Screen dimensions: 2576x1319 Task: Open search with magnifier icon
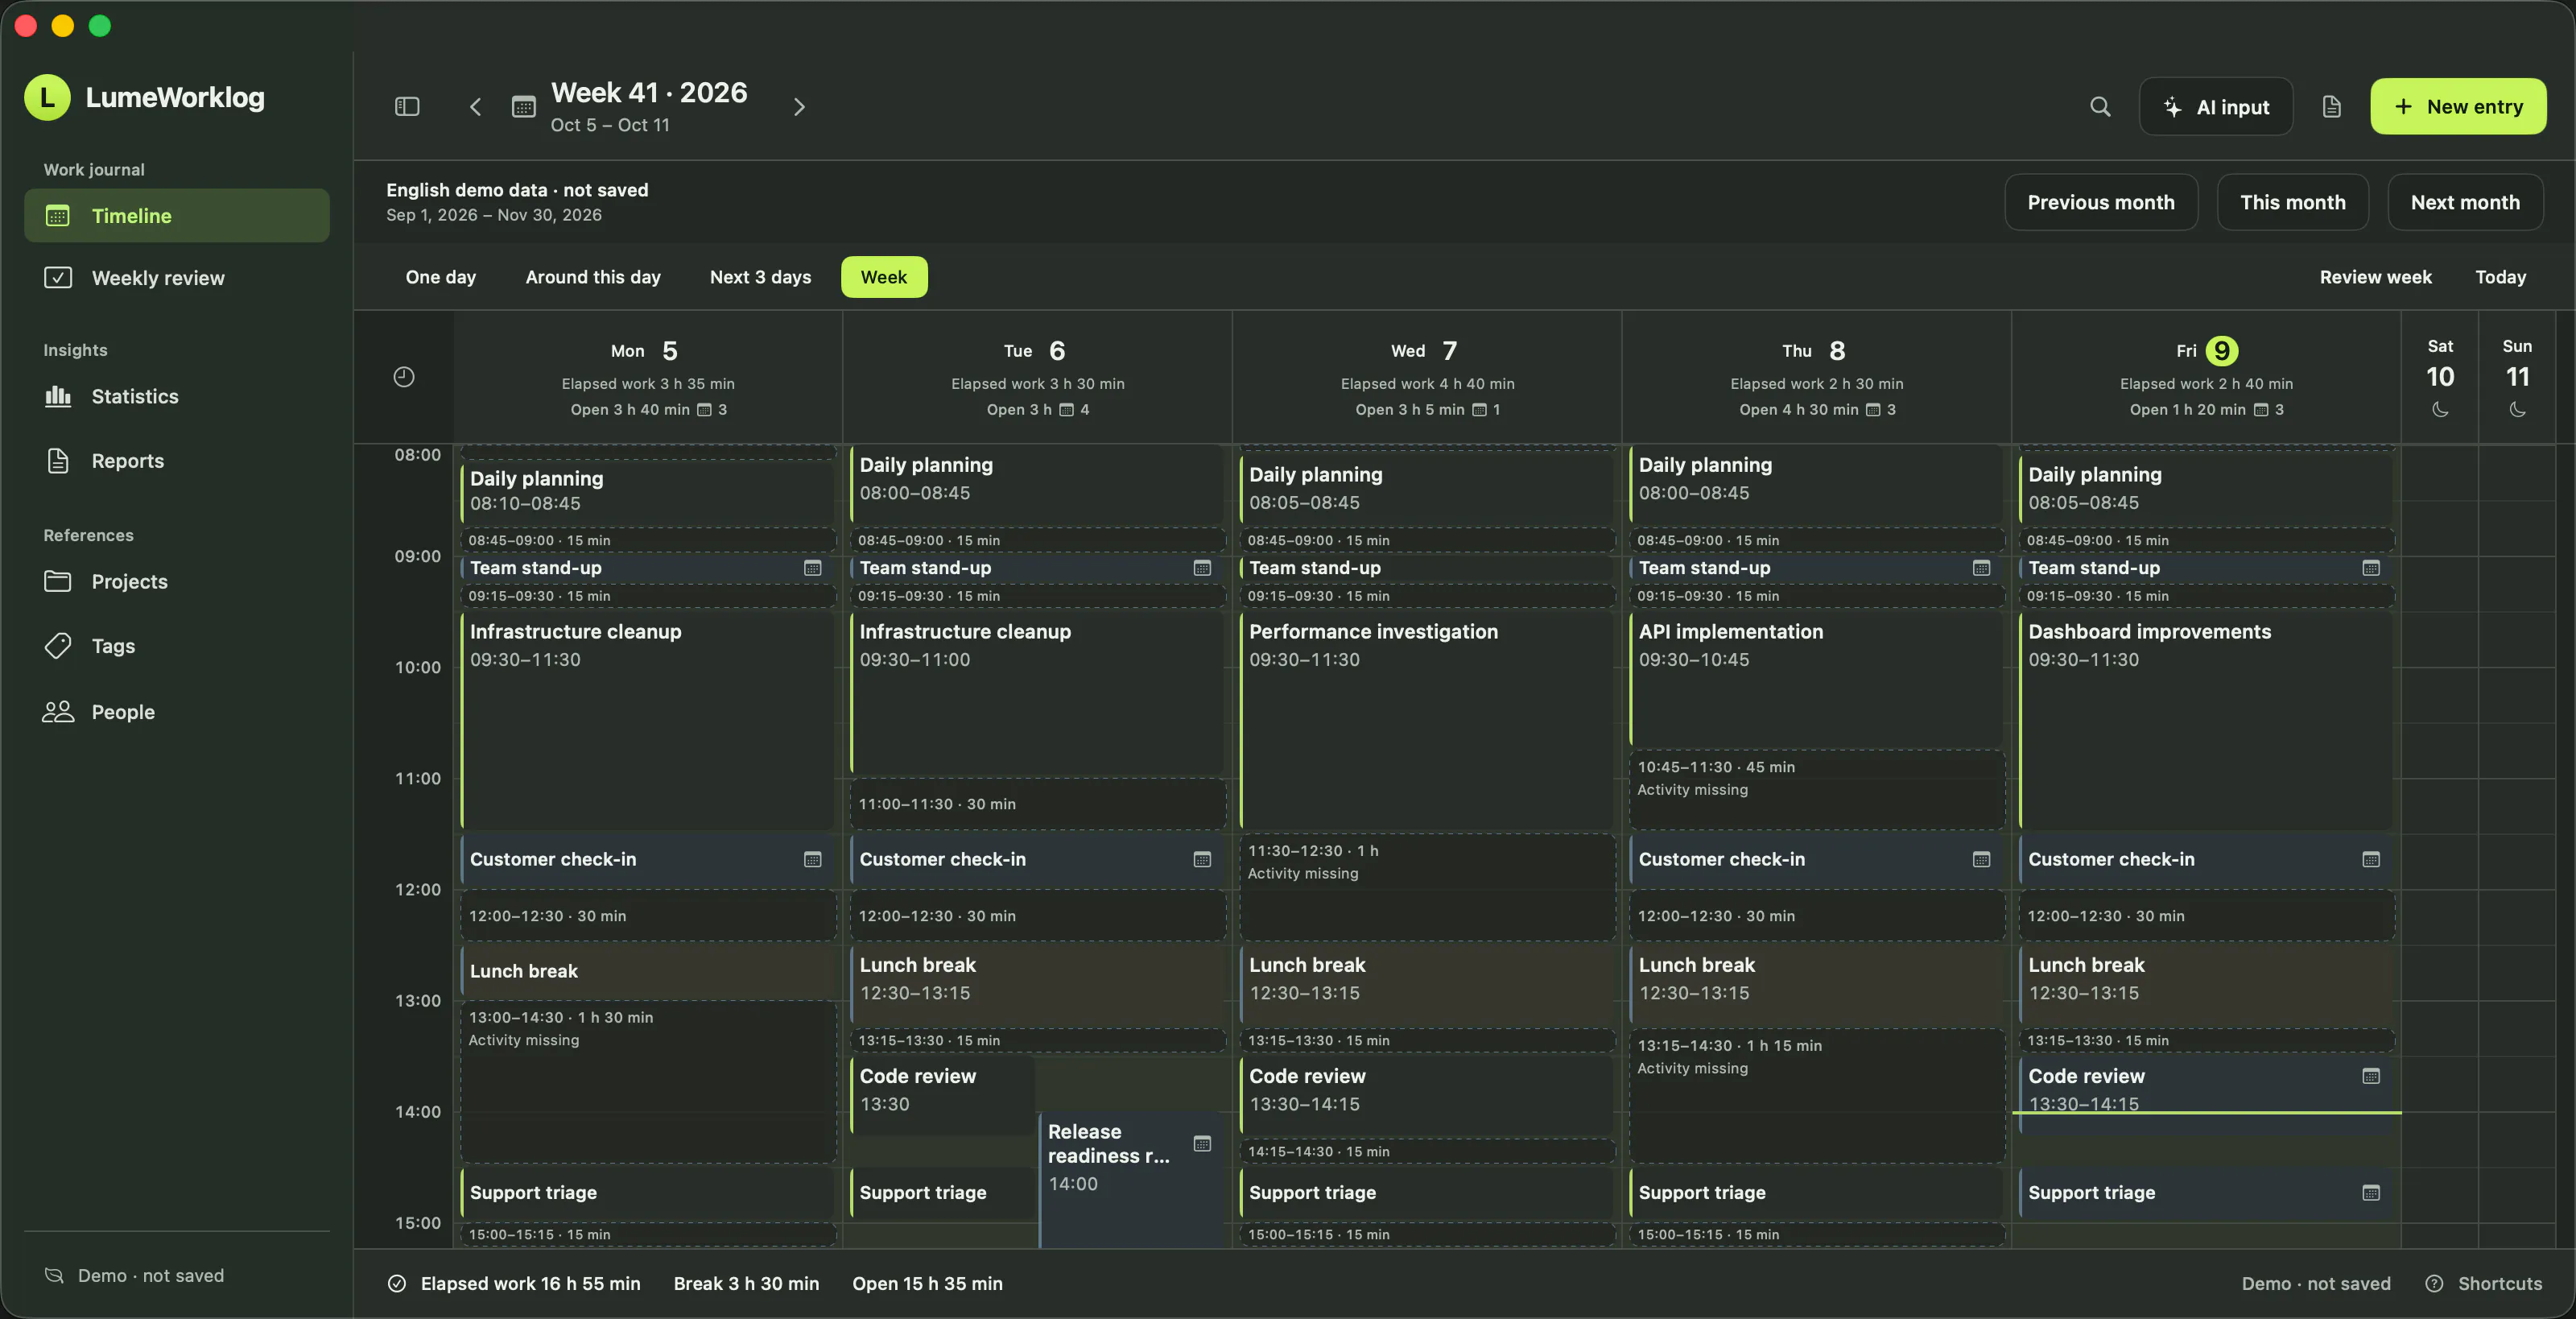click(x=2100, y=107)
